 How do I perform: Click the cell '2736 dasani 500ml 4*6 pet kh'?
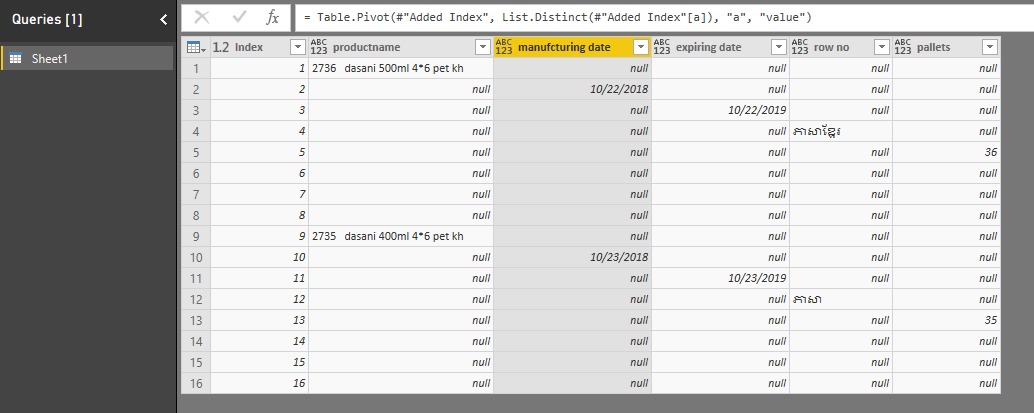(401, 68)
